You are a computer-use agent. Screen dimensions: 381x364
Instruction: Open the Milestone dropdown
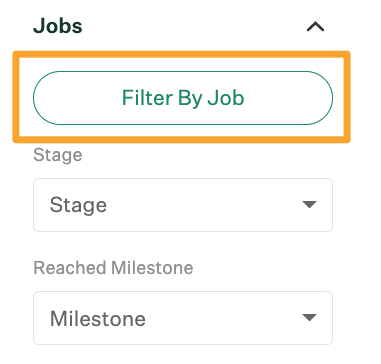pos(183,318)
